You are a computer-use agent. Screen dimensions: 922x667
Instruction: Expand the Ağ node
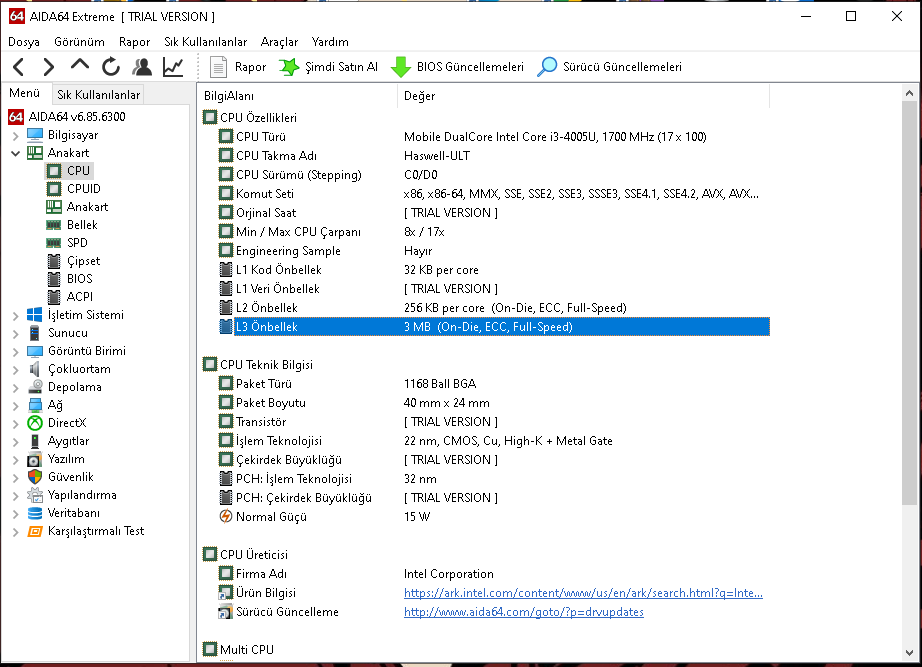16,406
